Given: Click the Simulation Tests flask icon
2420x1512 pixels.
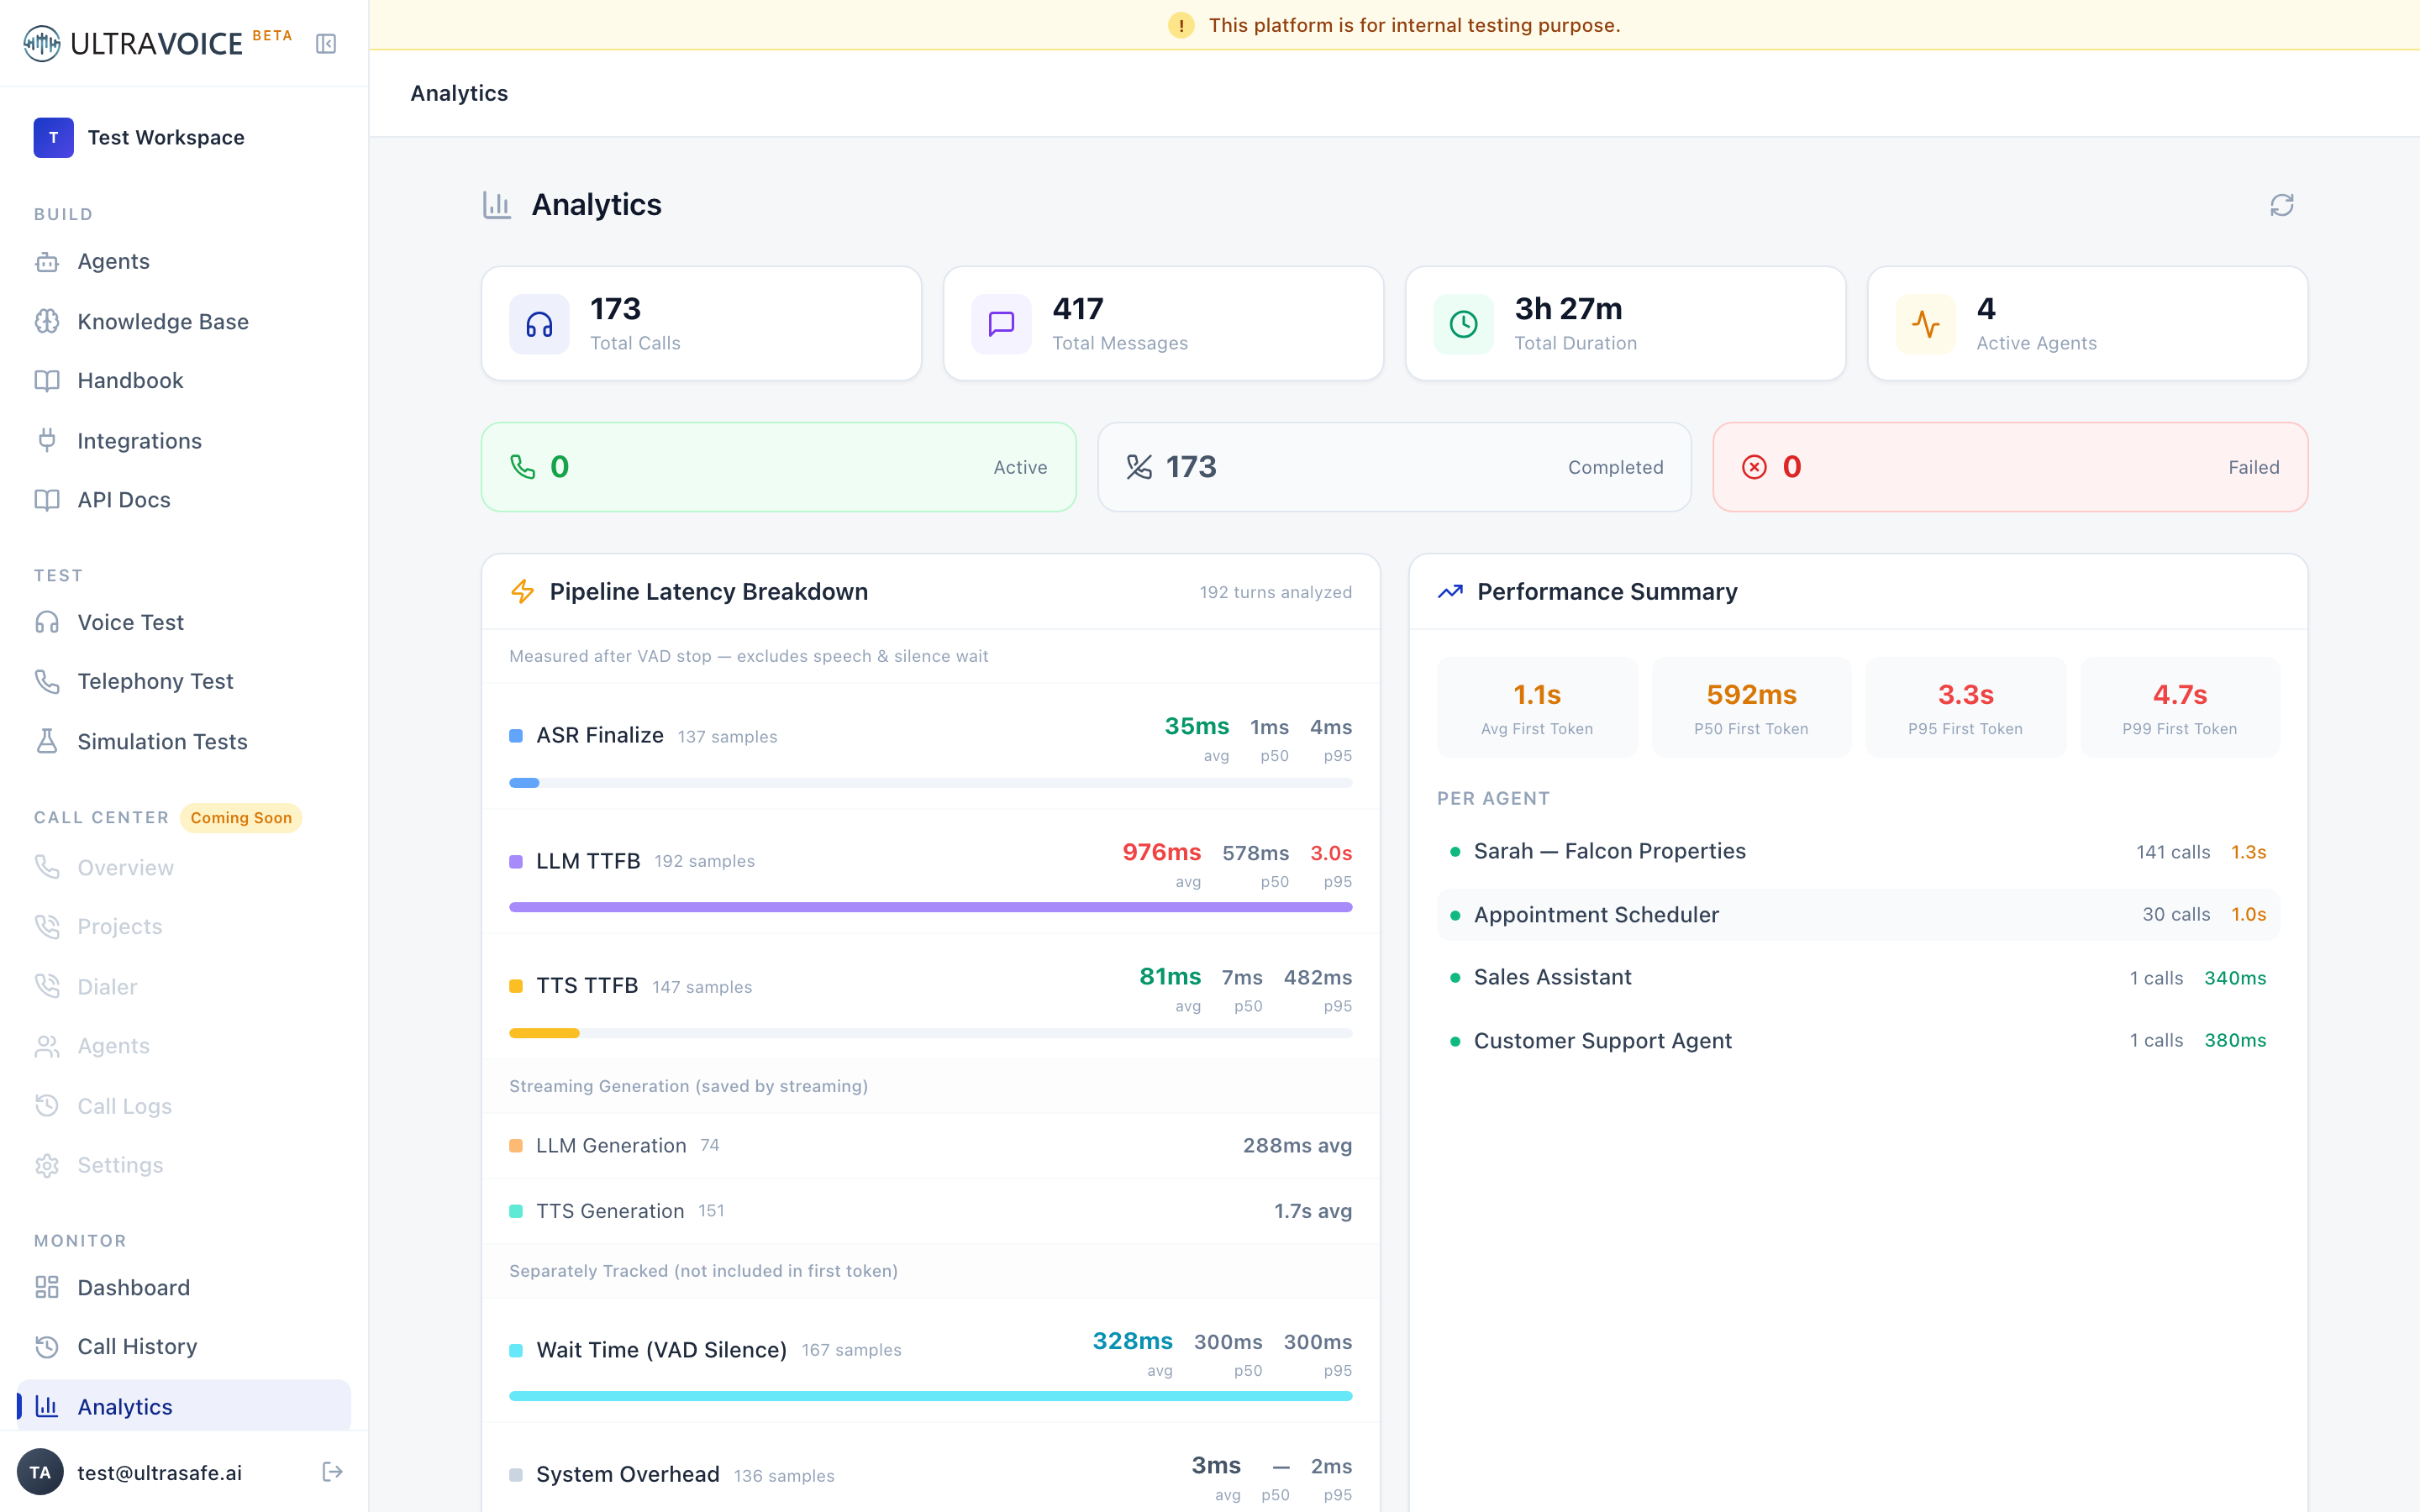Looking at the screenshot, I should tap(47, 741).
